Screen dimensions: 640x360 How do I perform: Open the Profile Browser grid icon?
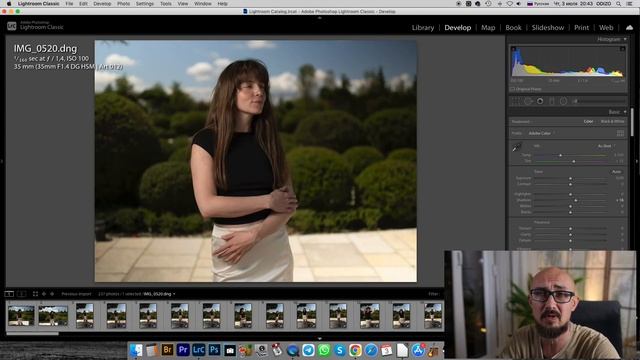620,133
